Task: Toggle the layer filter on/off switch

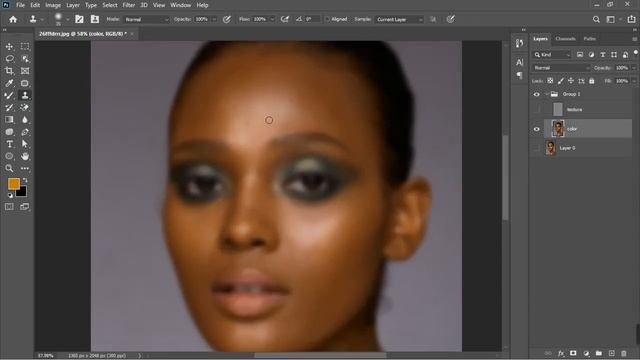Action: pyautogui.click(x=636, y=53)
